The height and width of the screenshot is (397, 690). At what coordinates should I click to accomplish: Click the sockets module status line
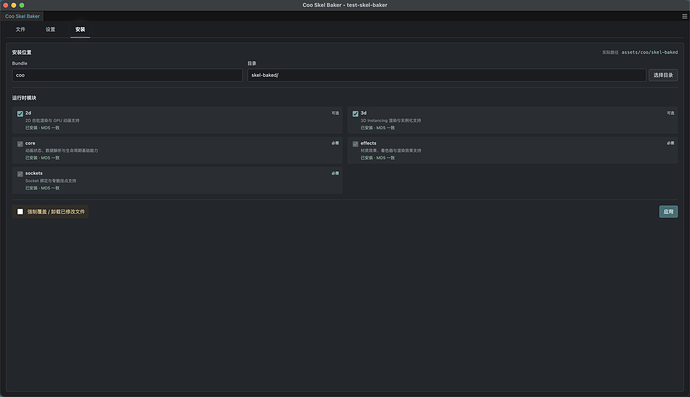pos(42,188)
